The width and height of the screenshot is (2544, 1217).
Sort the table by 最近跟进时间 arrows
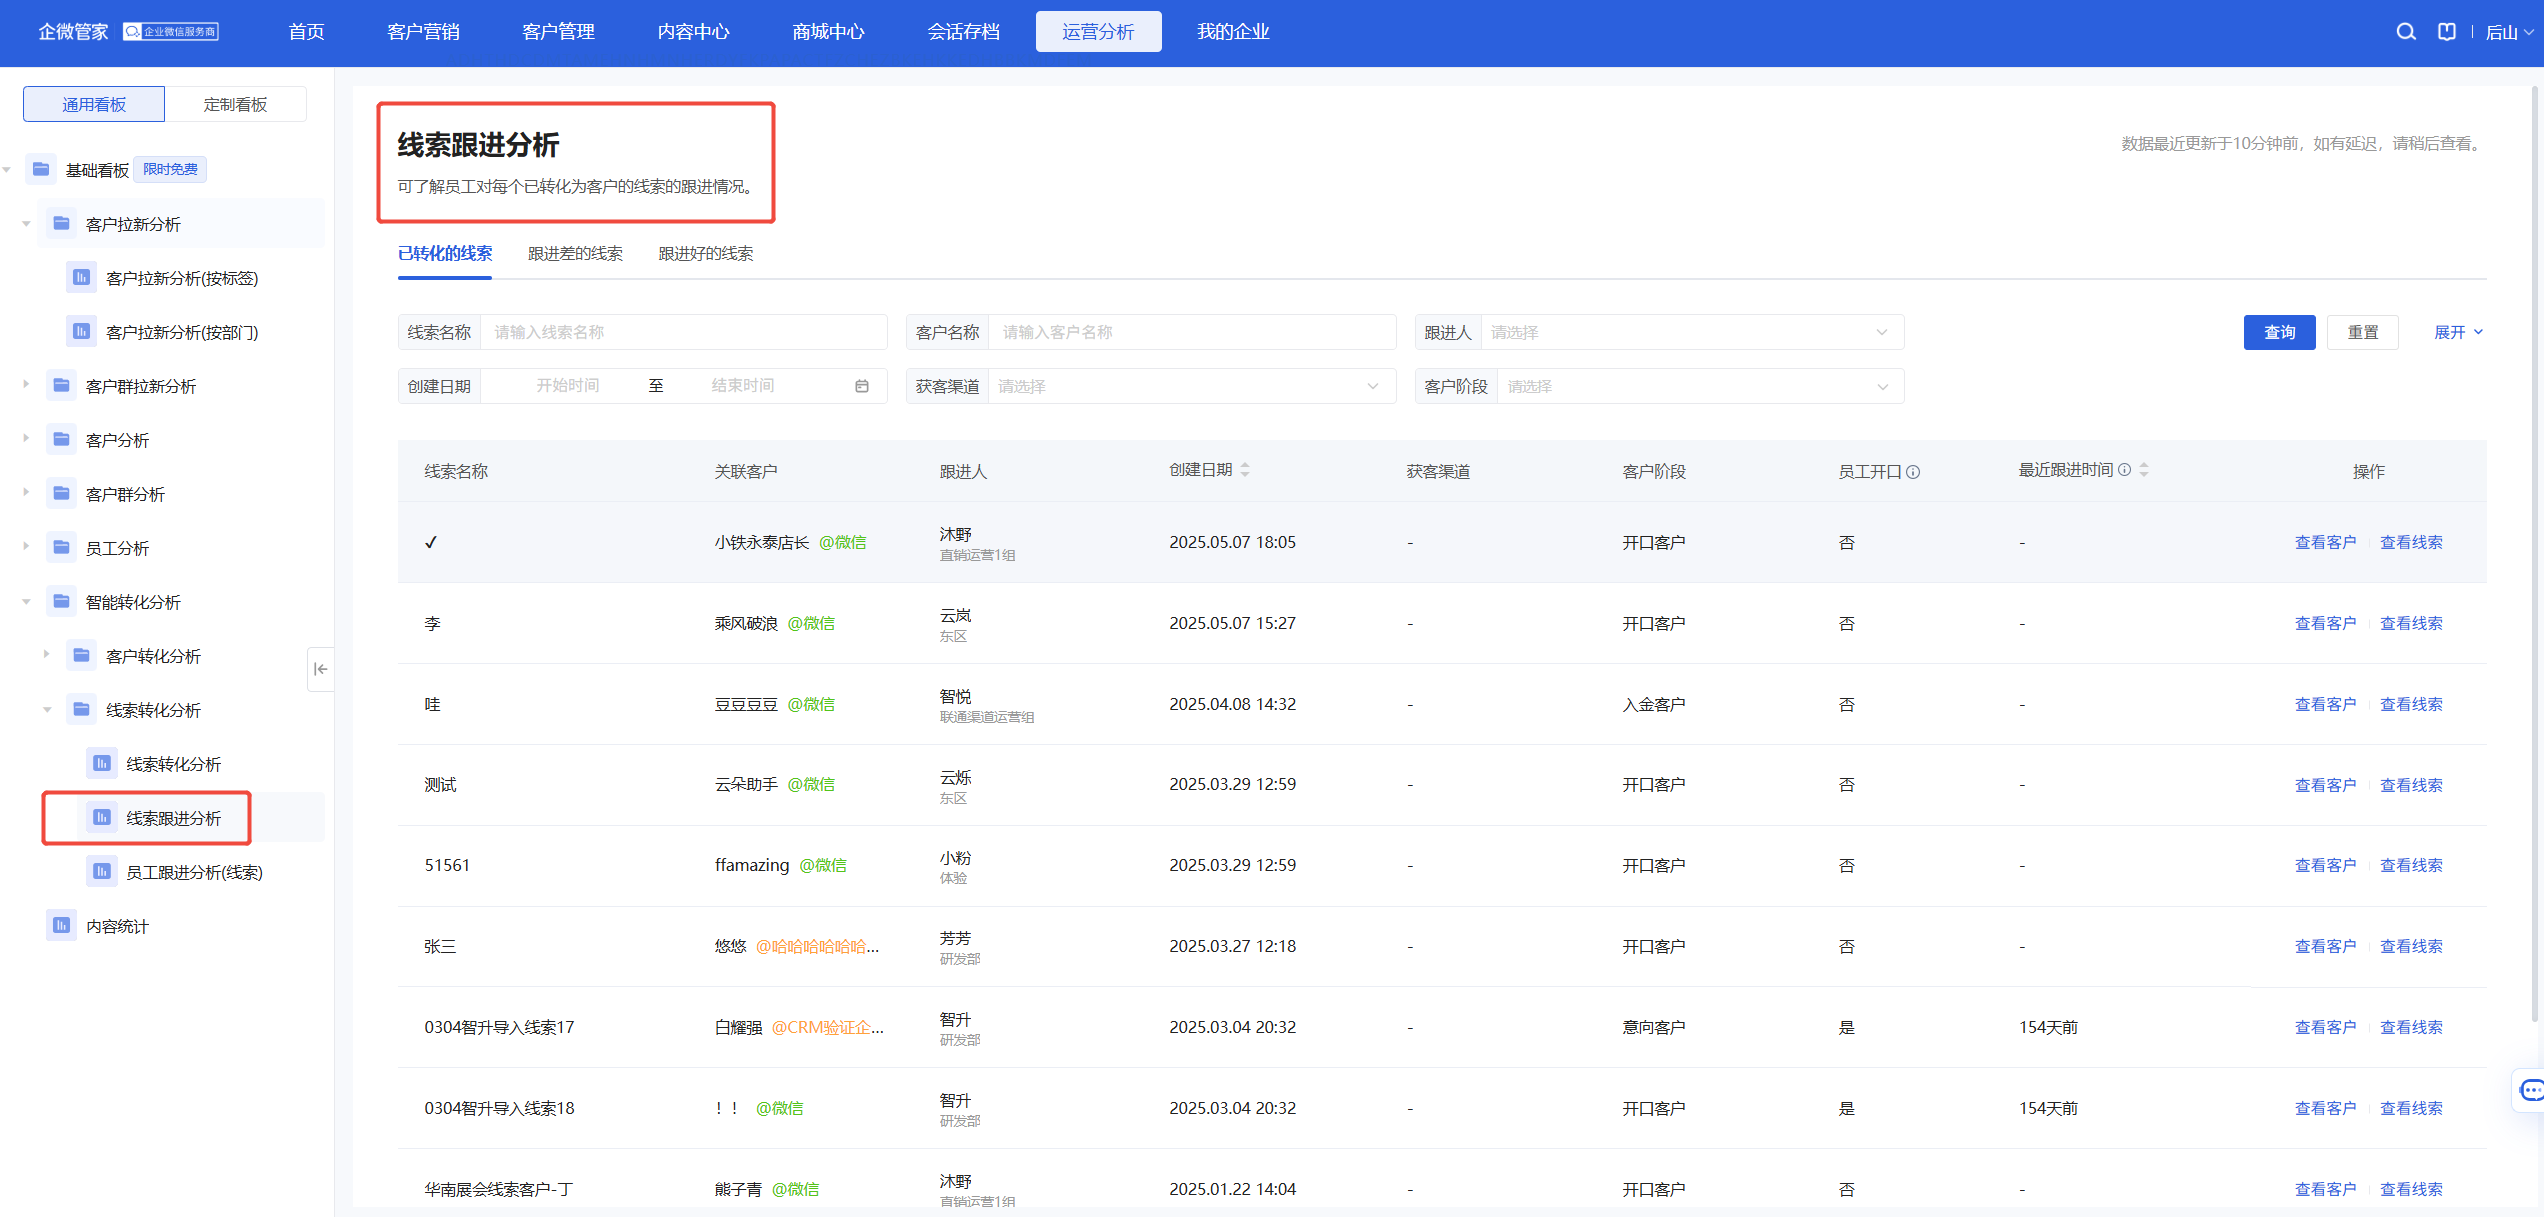pos(2144,470)
